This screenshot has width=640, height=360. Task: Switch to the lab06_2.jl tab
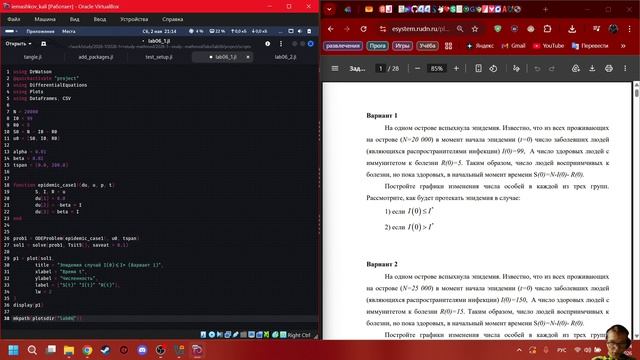285,57
